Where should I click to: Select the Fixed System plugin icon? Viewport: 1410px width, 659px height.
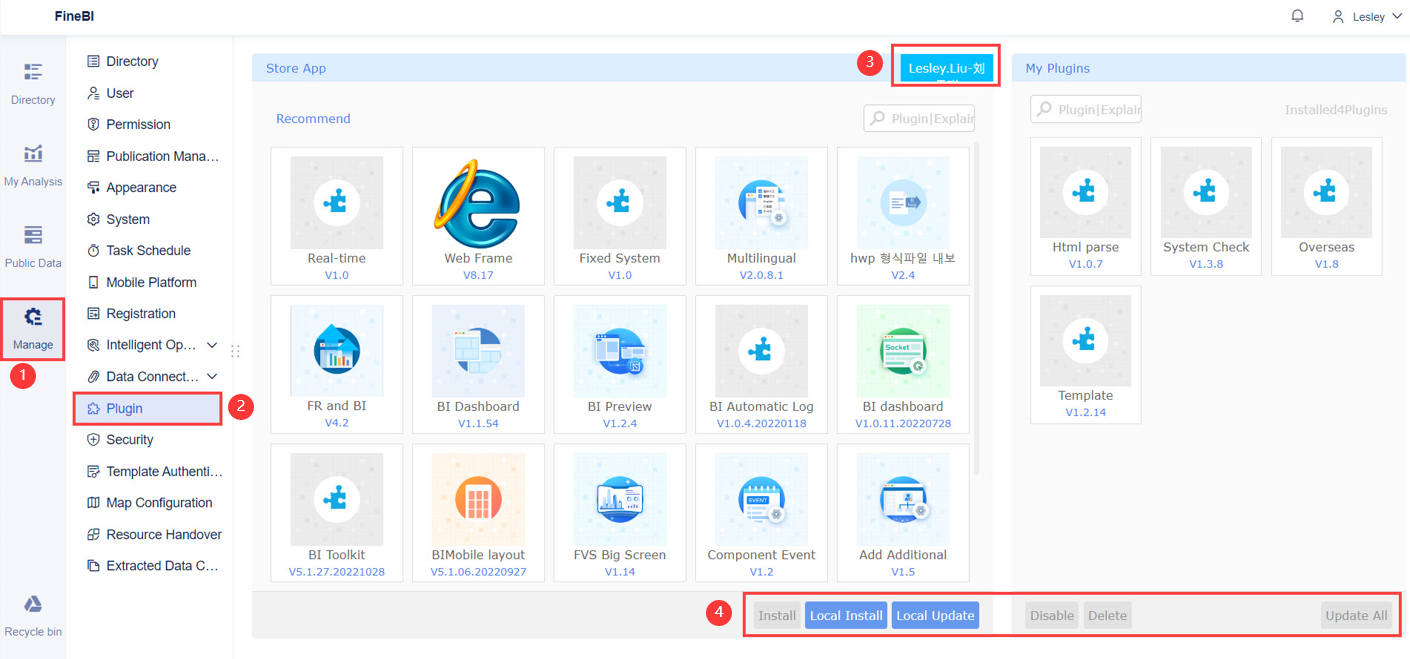tap(620, 203)
